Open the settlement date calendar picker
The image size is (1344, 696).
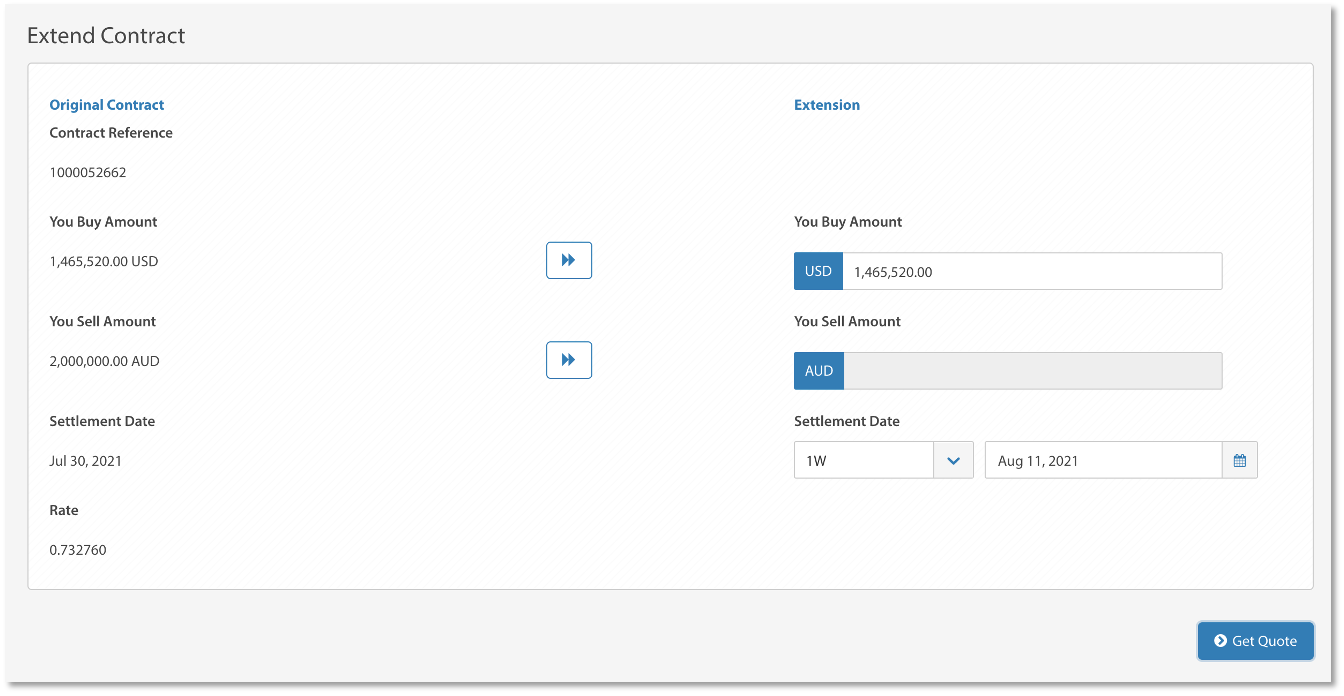point(1239,461)
